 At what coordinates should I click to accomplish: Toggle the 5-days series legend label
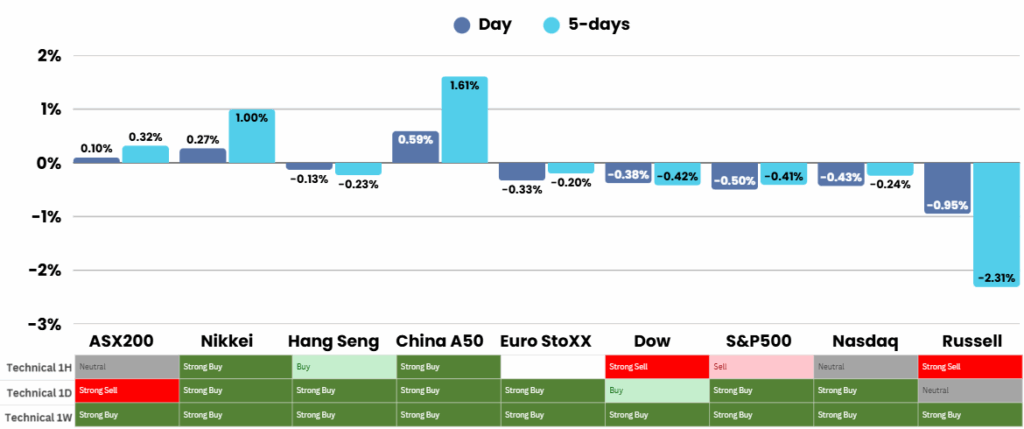(x=597, y=25)
